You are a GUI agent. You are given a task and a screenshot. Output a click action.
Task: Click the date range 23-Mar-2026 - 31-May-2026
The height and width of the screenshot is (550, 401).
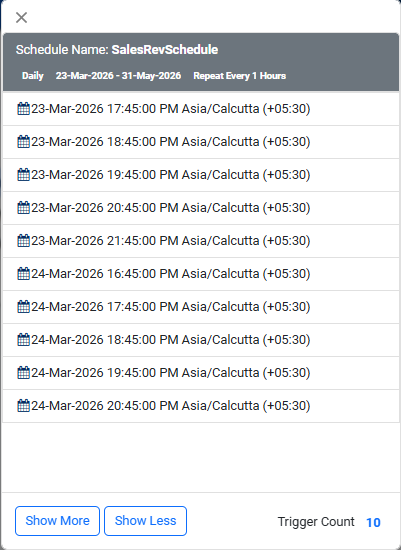point(119,76)
